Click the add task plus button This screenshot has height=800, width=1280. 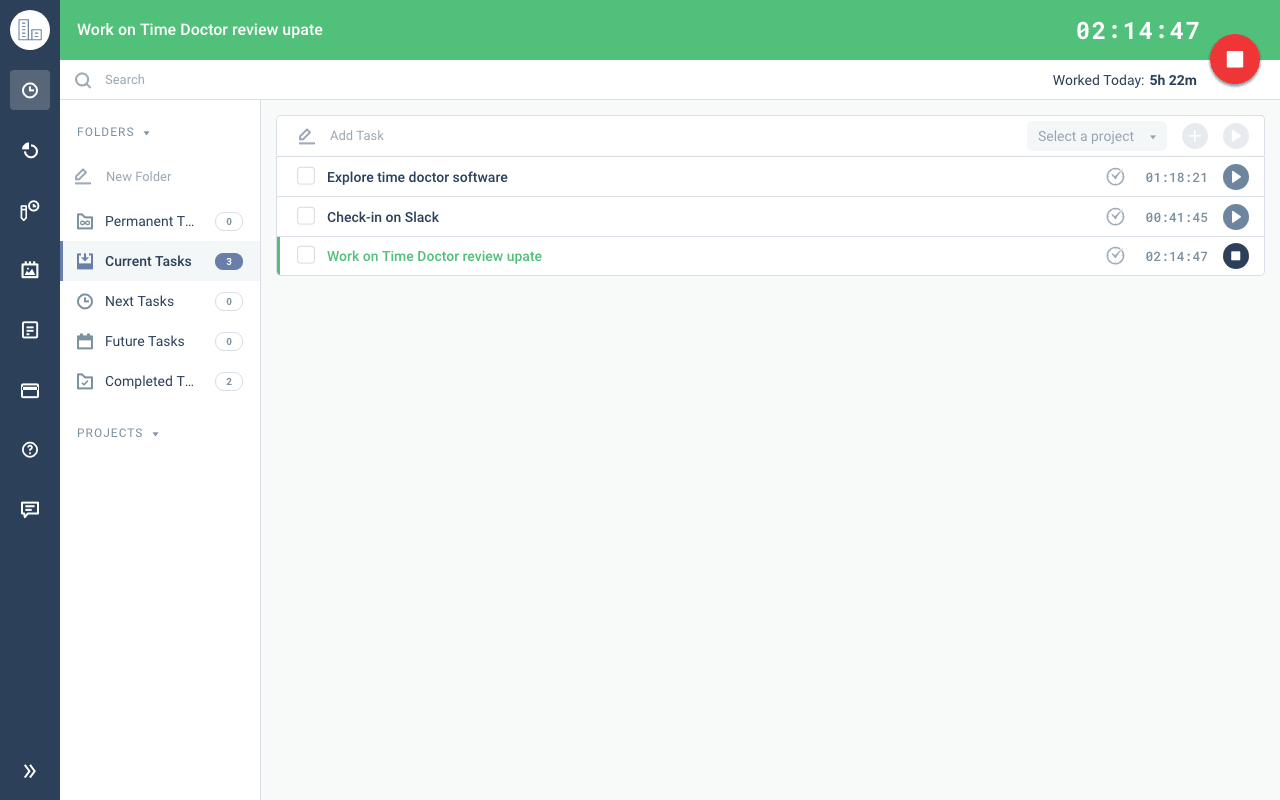click(x=1195, y=136)
